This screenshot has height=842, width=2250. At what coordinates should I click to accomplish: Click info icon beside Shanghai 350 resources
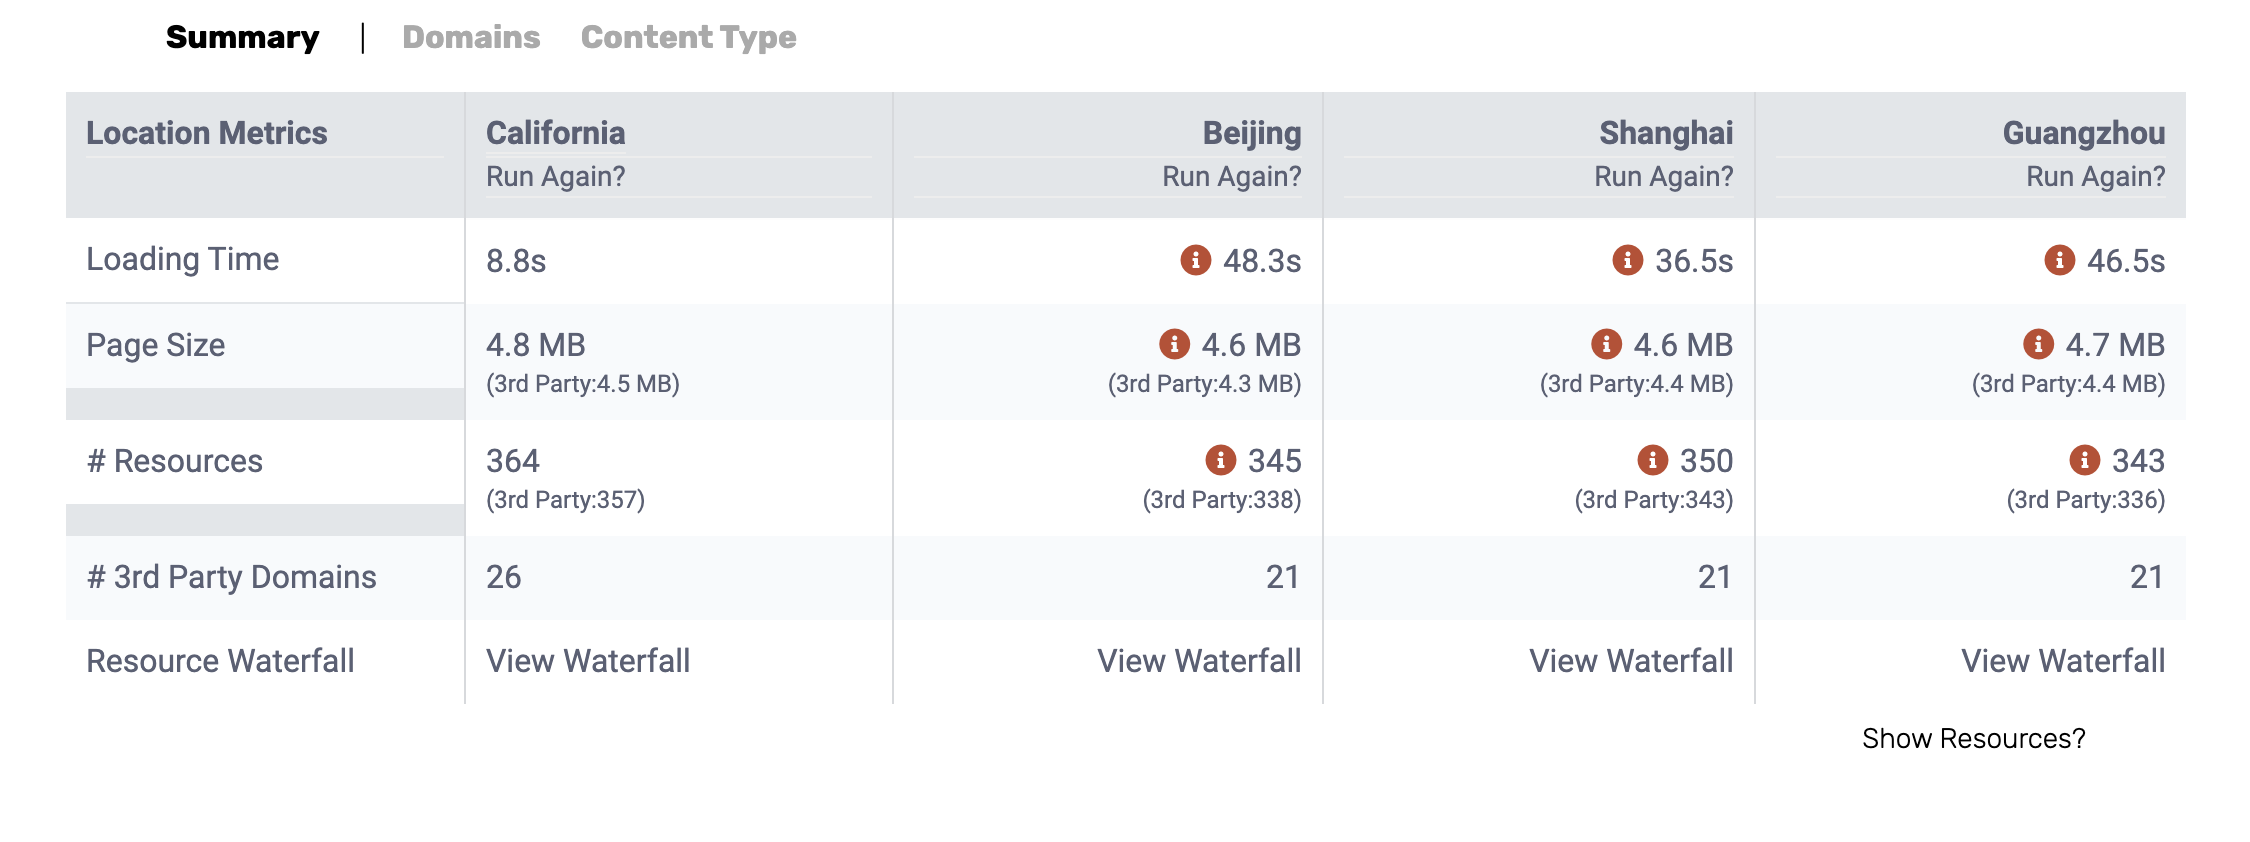(x=1652, y=460)
